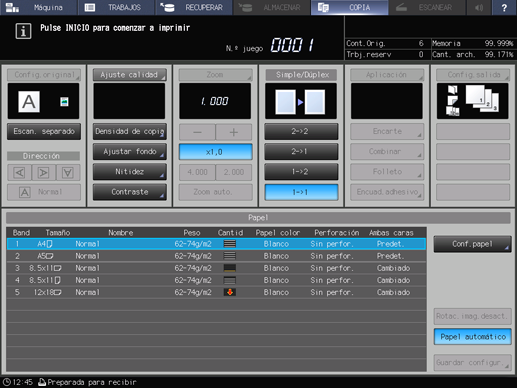Open Densidad de copia settings

click(130, 131)
